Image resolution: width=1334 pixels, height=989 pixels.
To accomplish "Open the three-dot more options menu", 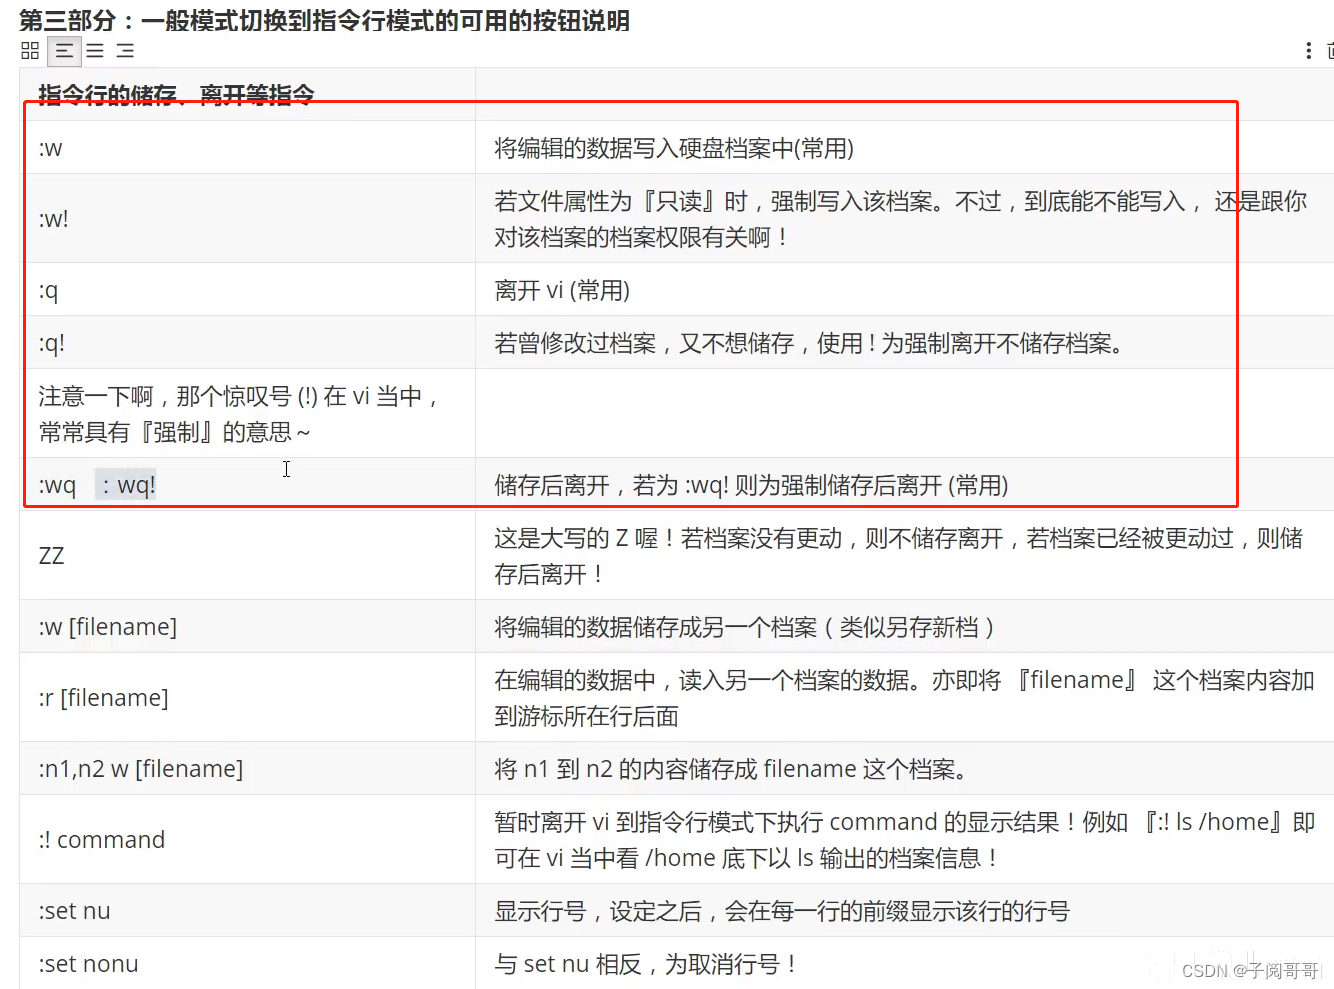I will [1308, 51].
